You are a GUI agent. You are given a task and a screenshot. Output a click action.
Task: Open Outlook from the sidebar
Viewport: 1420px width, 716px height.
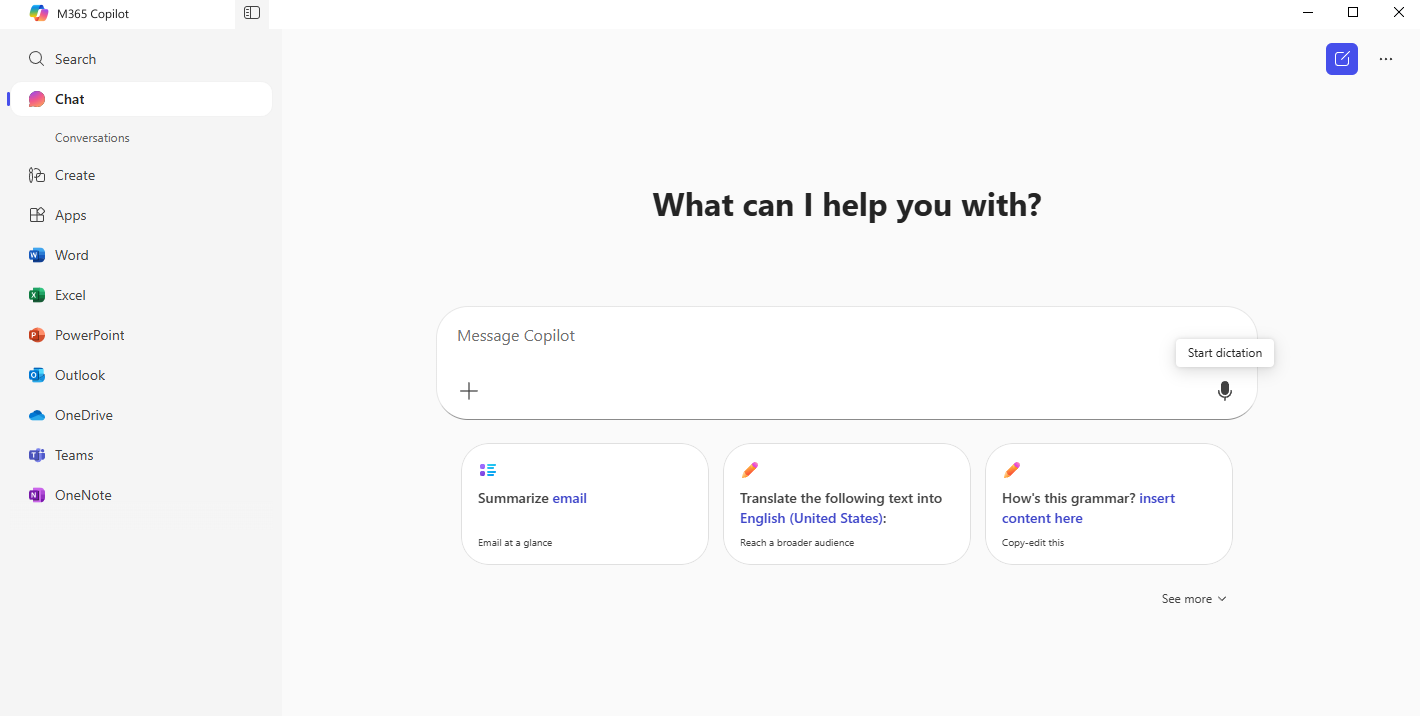tap(79, 375)
